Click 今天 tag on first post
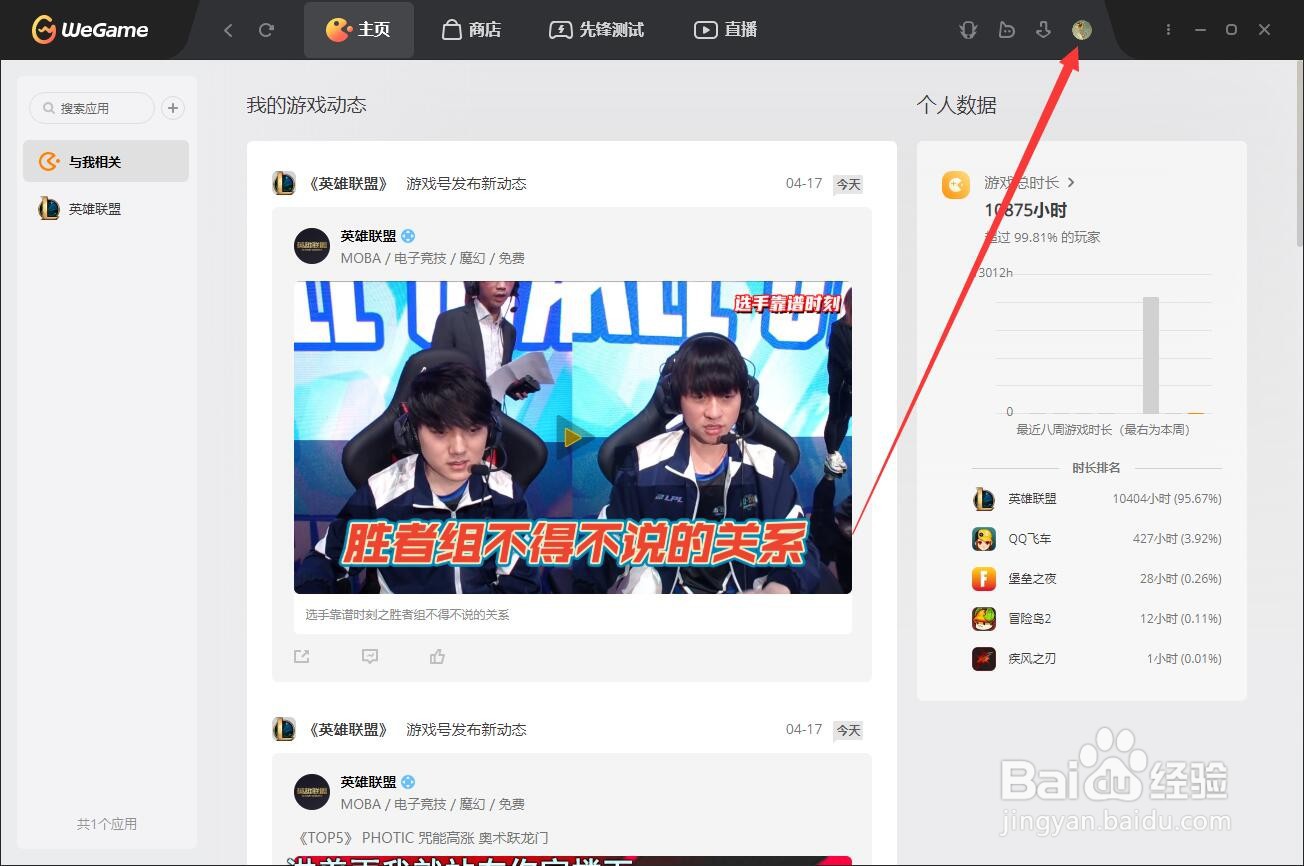The image size is (1304, 866). [848, 185]
